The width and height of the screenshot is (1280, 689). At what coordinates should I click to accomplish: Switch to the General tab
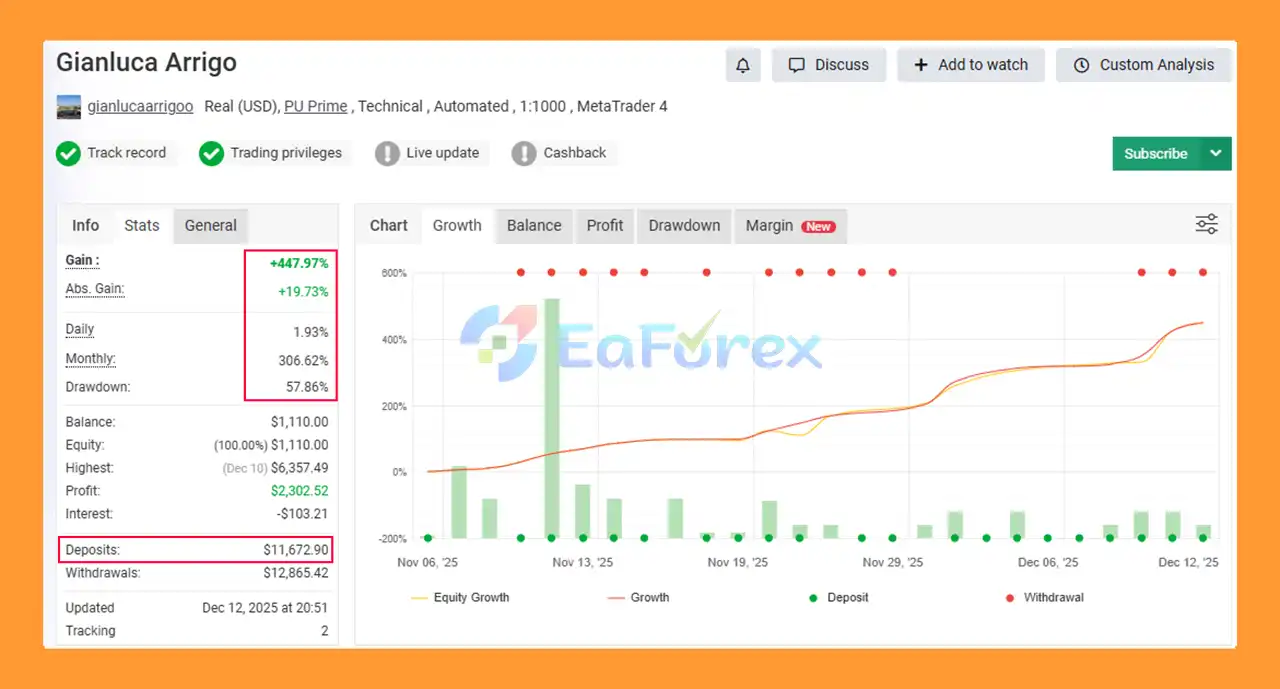coord(211,225)
